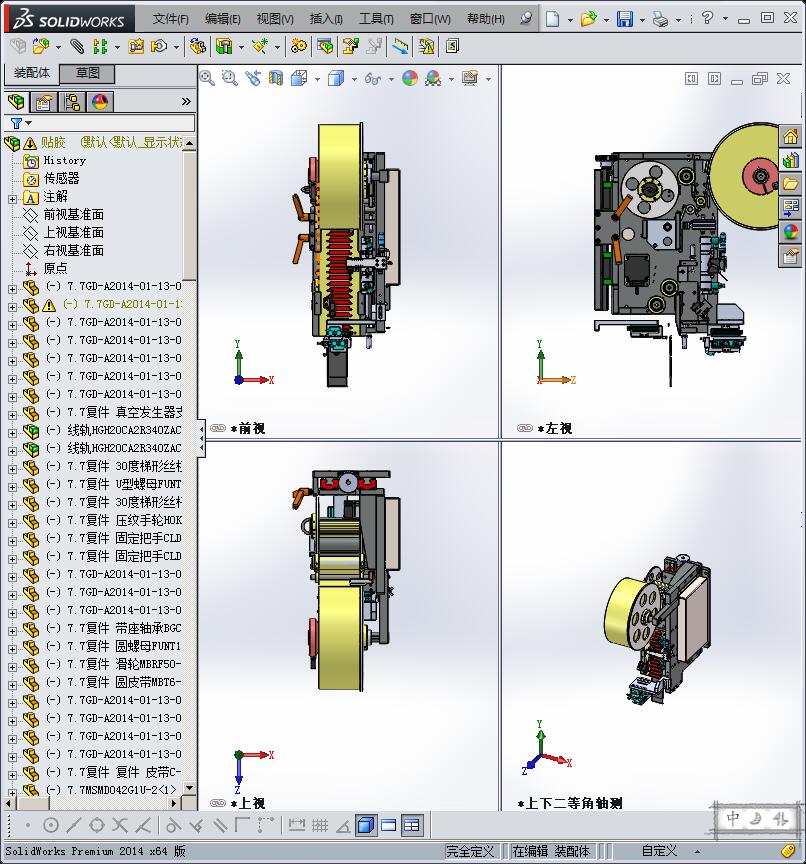The image size is (806, 864).
Task: Click the Insert Components icon
Action: (x=40, y=46)
